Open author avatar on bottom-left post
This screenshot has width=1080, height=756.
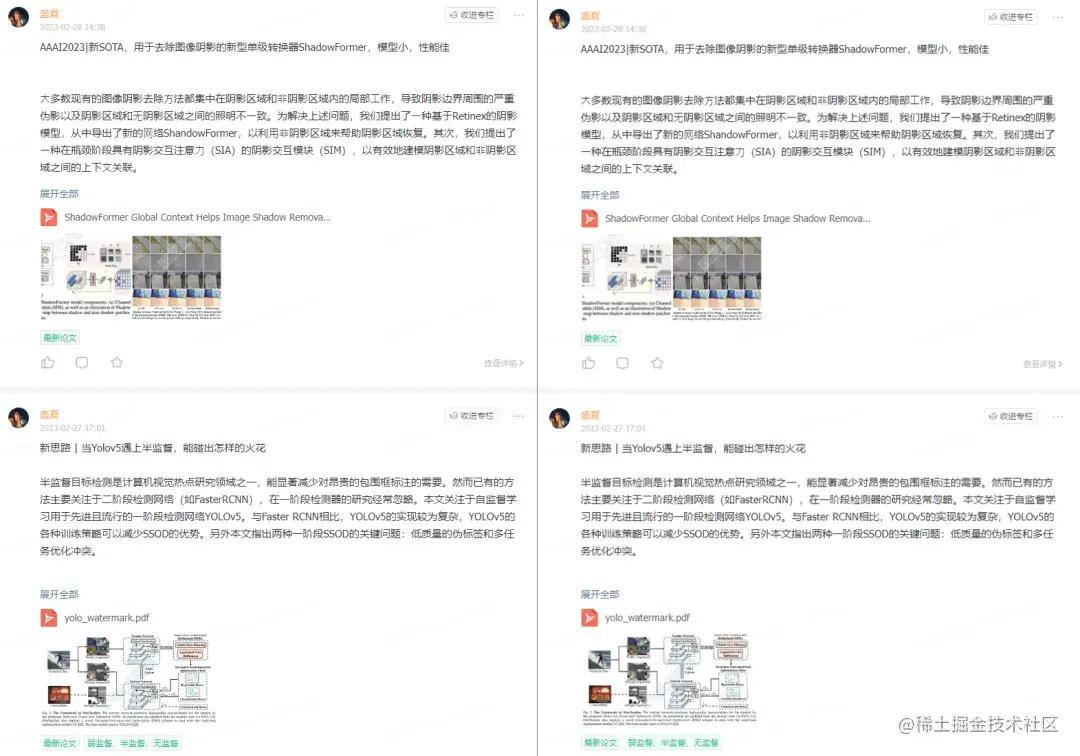point(19,418)
